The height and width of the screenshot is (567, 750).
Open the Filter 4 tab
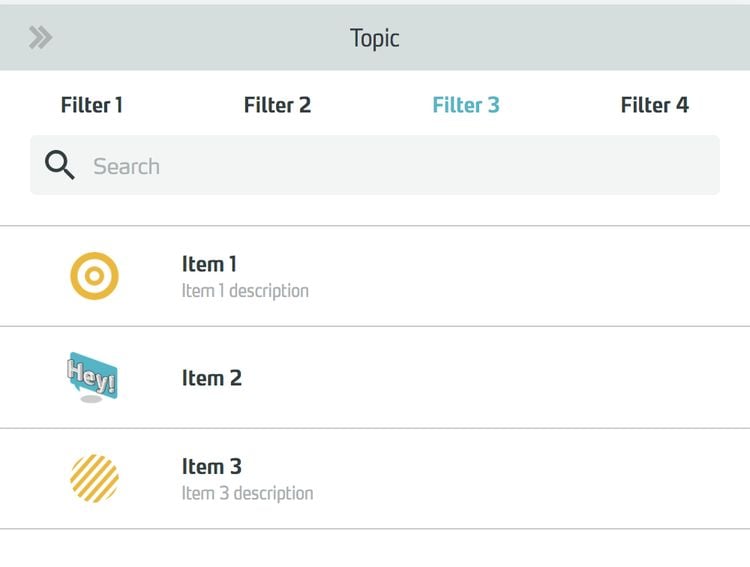pyautogui.click(x=654, y=105)
